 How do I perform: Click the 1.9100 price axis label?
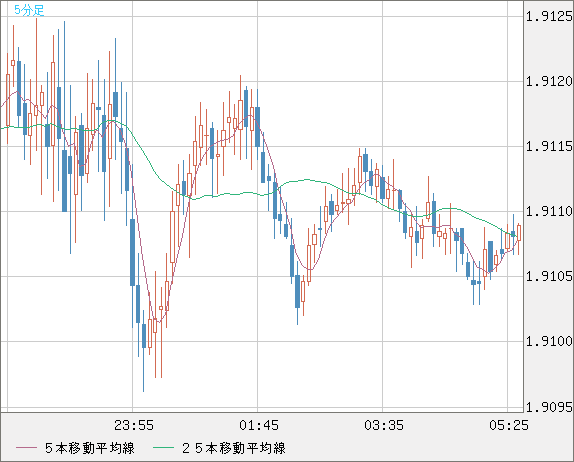click(549, 341)
